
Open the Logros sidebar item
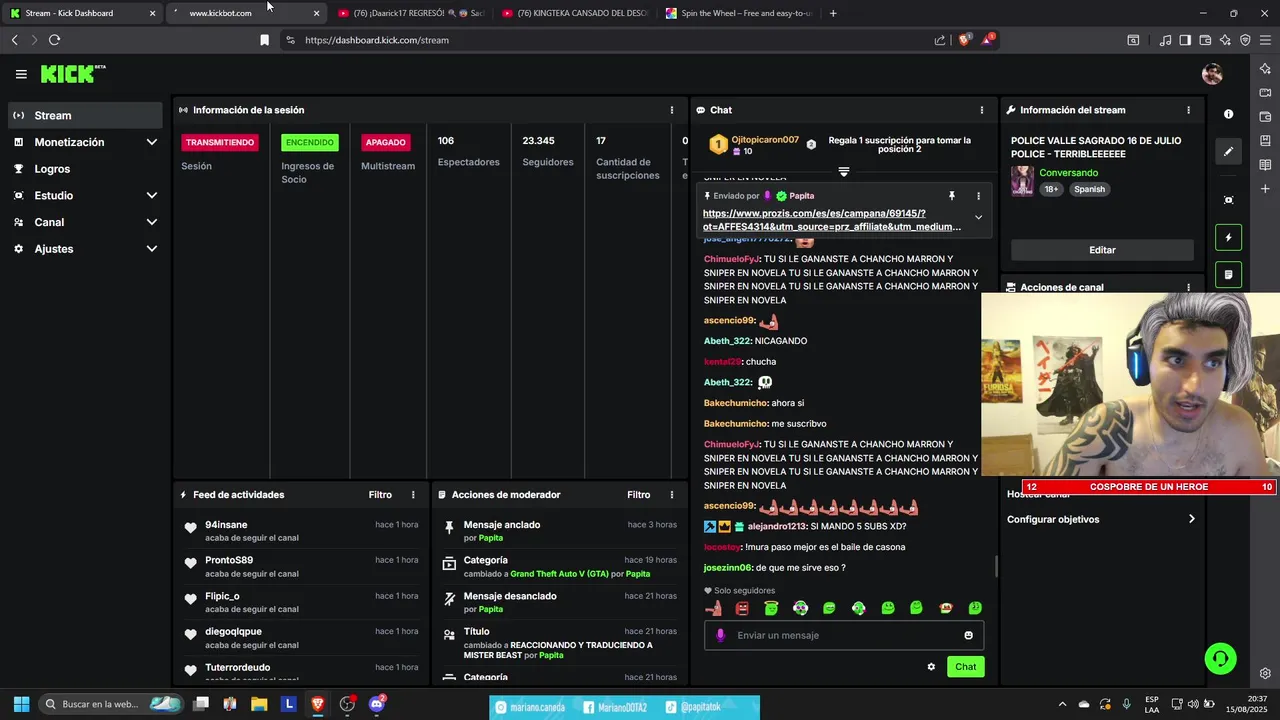point(84,169)
